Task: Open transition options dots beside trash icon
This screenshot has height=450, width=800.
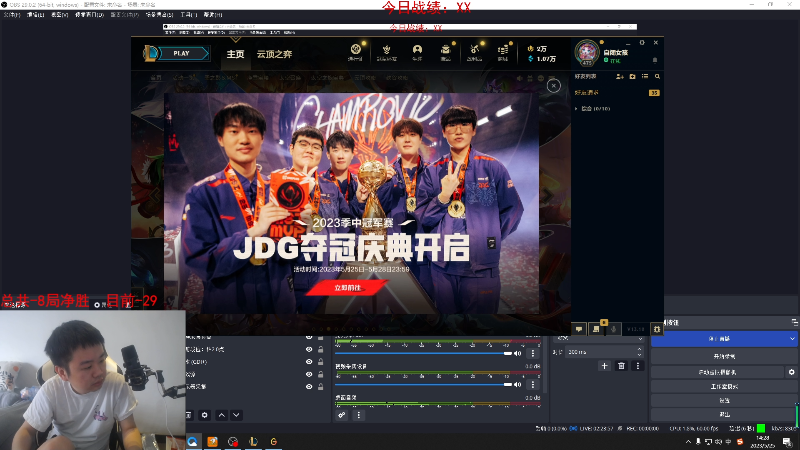Action: (637, 366)
